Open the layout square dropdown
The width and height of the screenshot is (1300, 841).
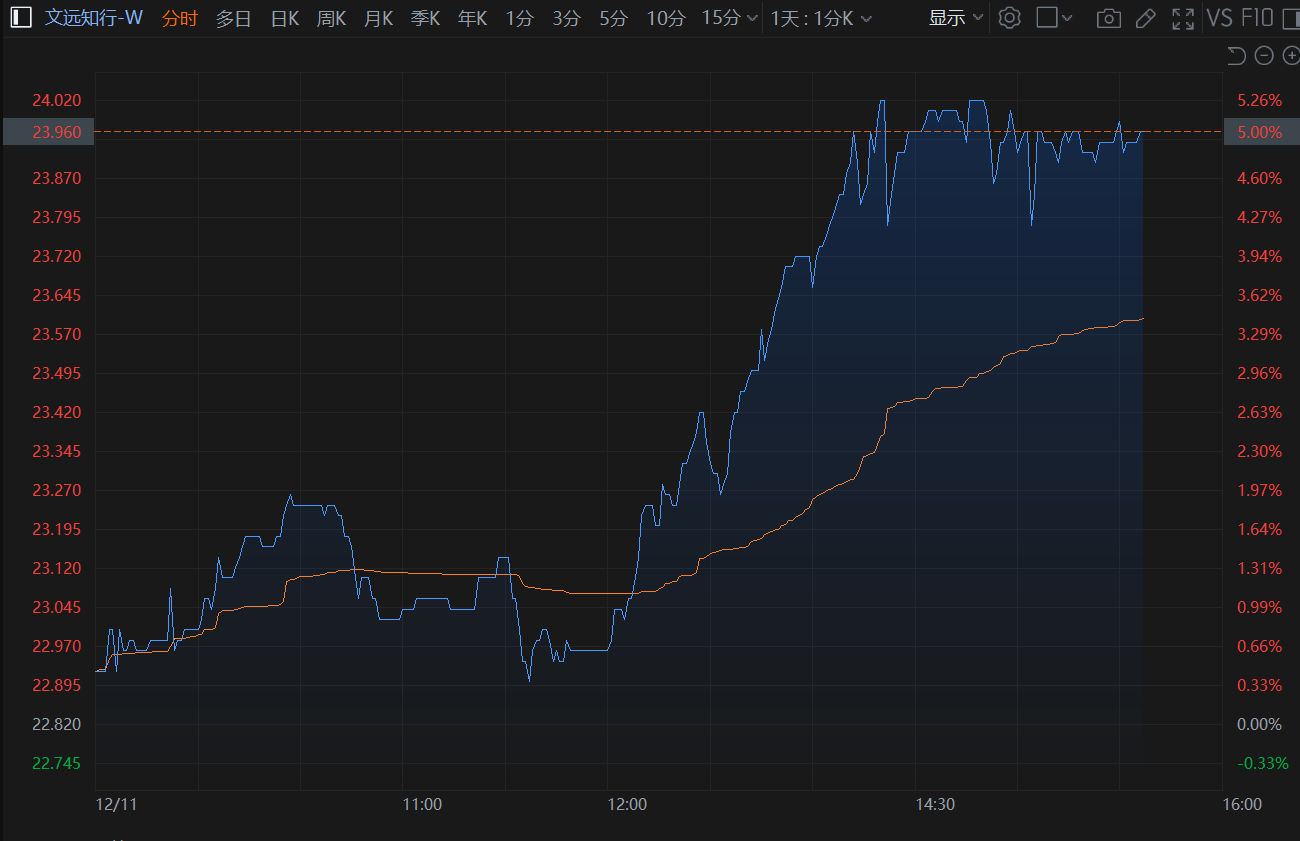pos(1054,18)
